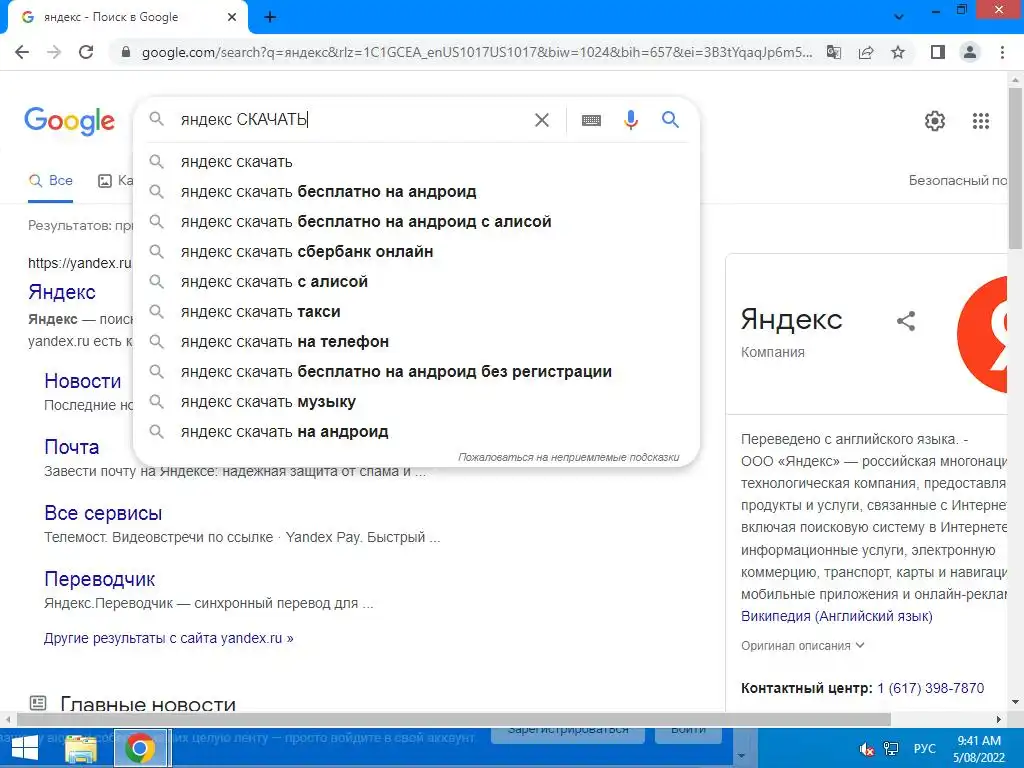Open 'Другие результаты с сайта yandex.ru'
The height and width of the screenshot is (768, 1024).
pos(168,638)
